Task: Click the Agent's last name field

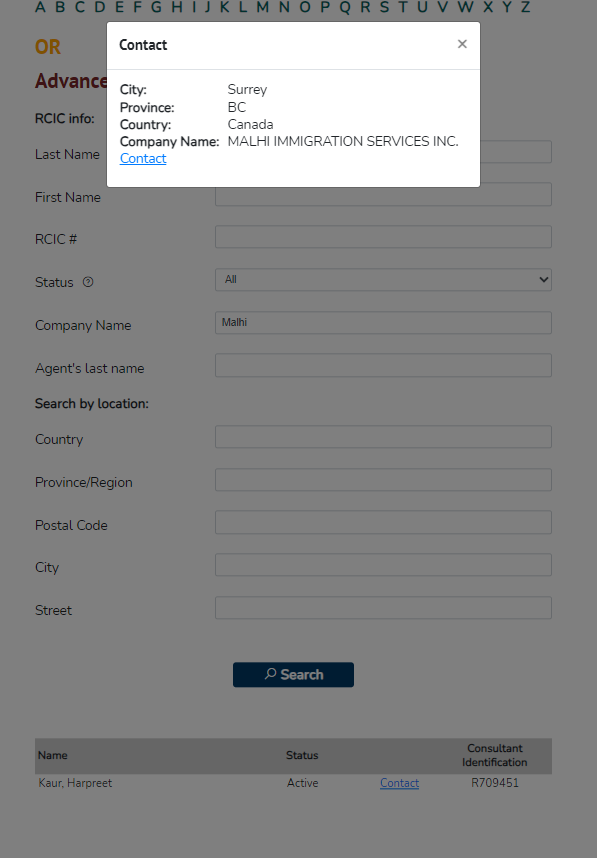Action: point(383,366)
